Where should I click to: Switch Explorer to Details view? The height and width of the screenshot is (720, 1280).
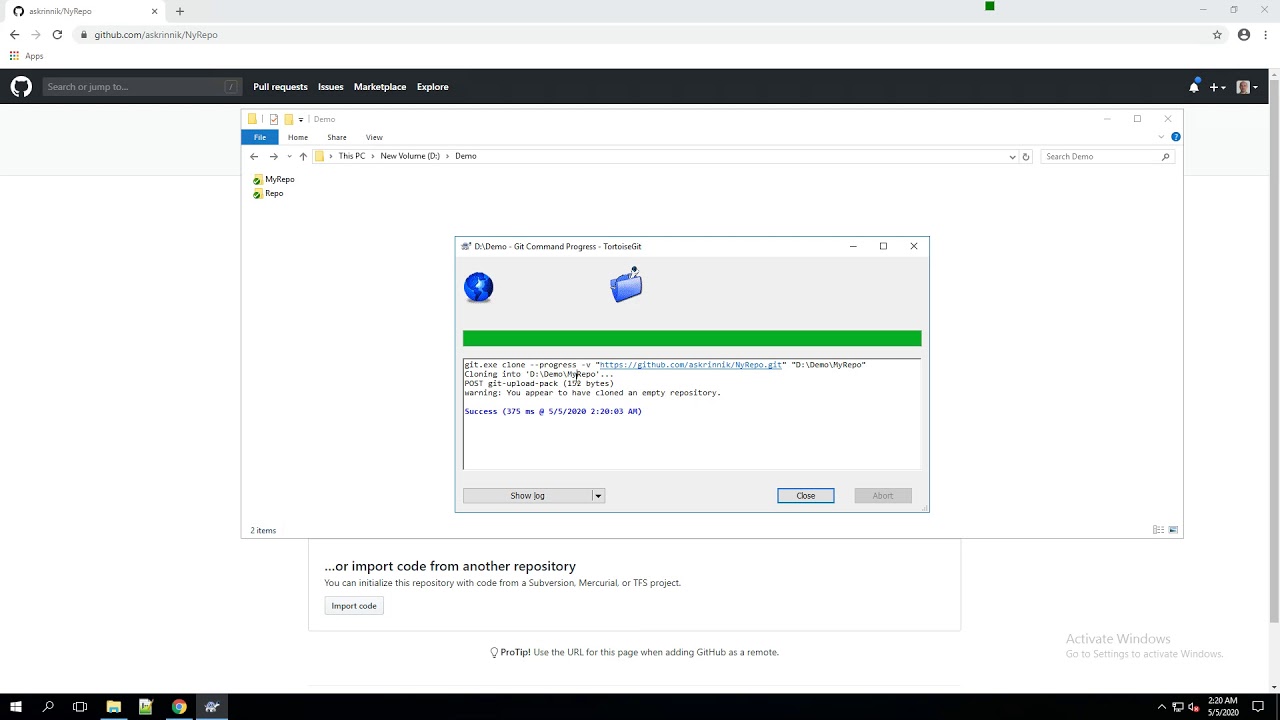(x=1158, y=530)
